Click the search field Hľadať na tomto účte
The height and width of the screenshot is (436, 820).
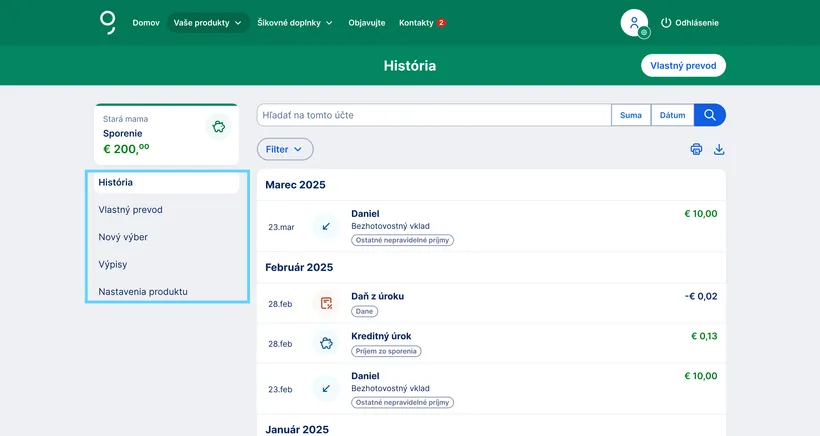pyautogui.click(x=433, y=115)
